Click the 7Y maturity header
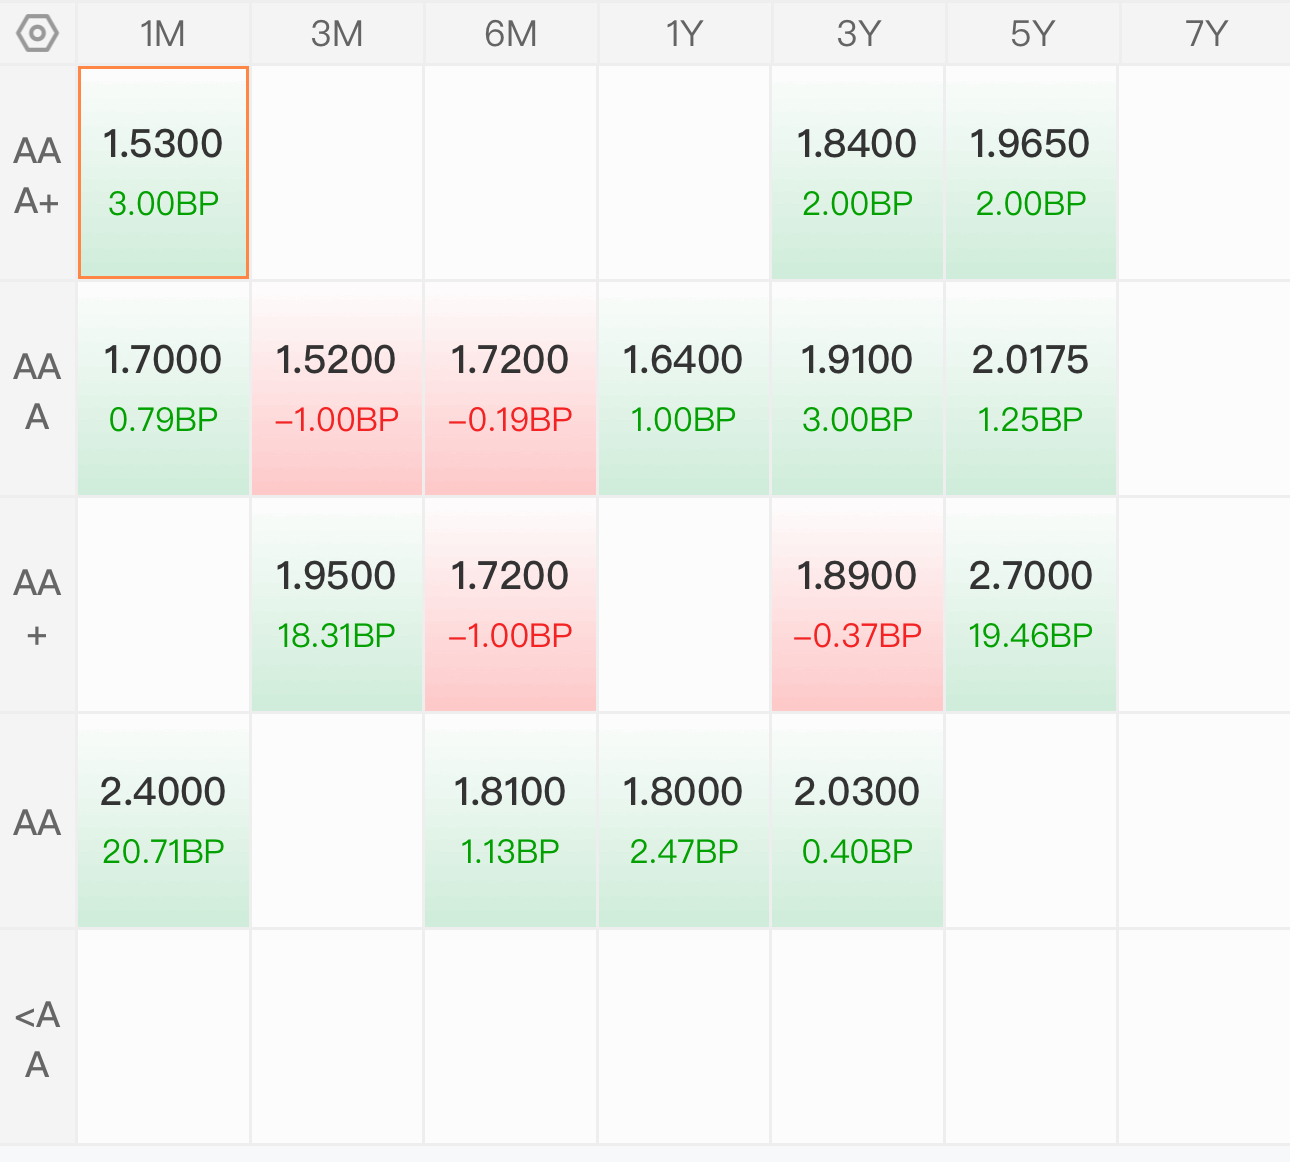The width and height of the screenshot is (1290, 1162). [x=1205, y=34]
